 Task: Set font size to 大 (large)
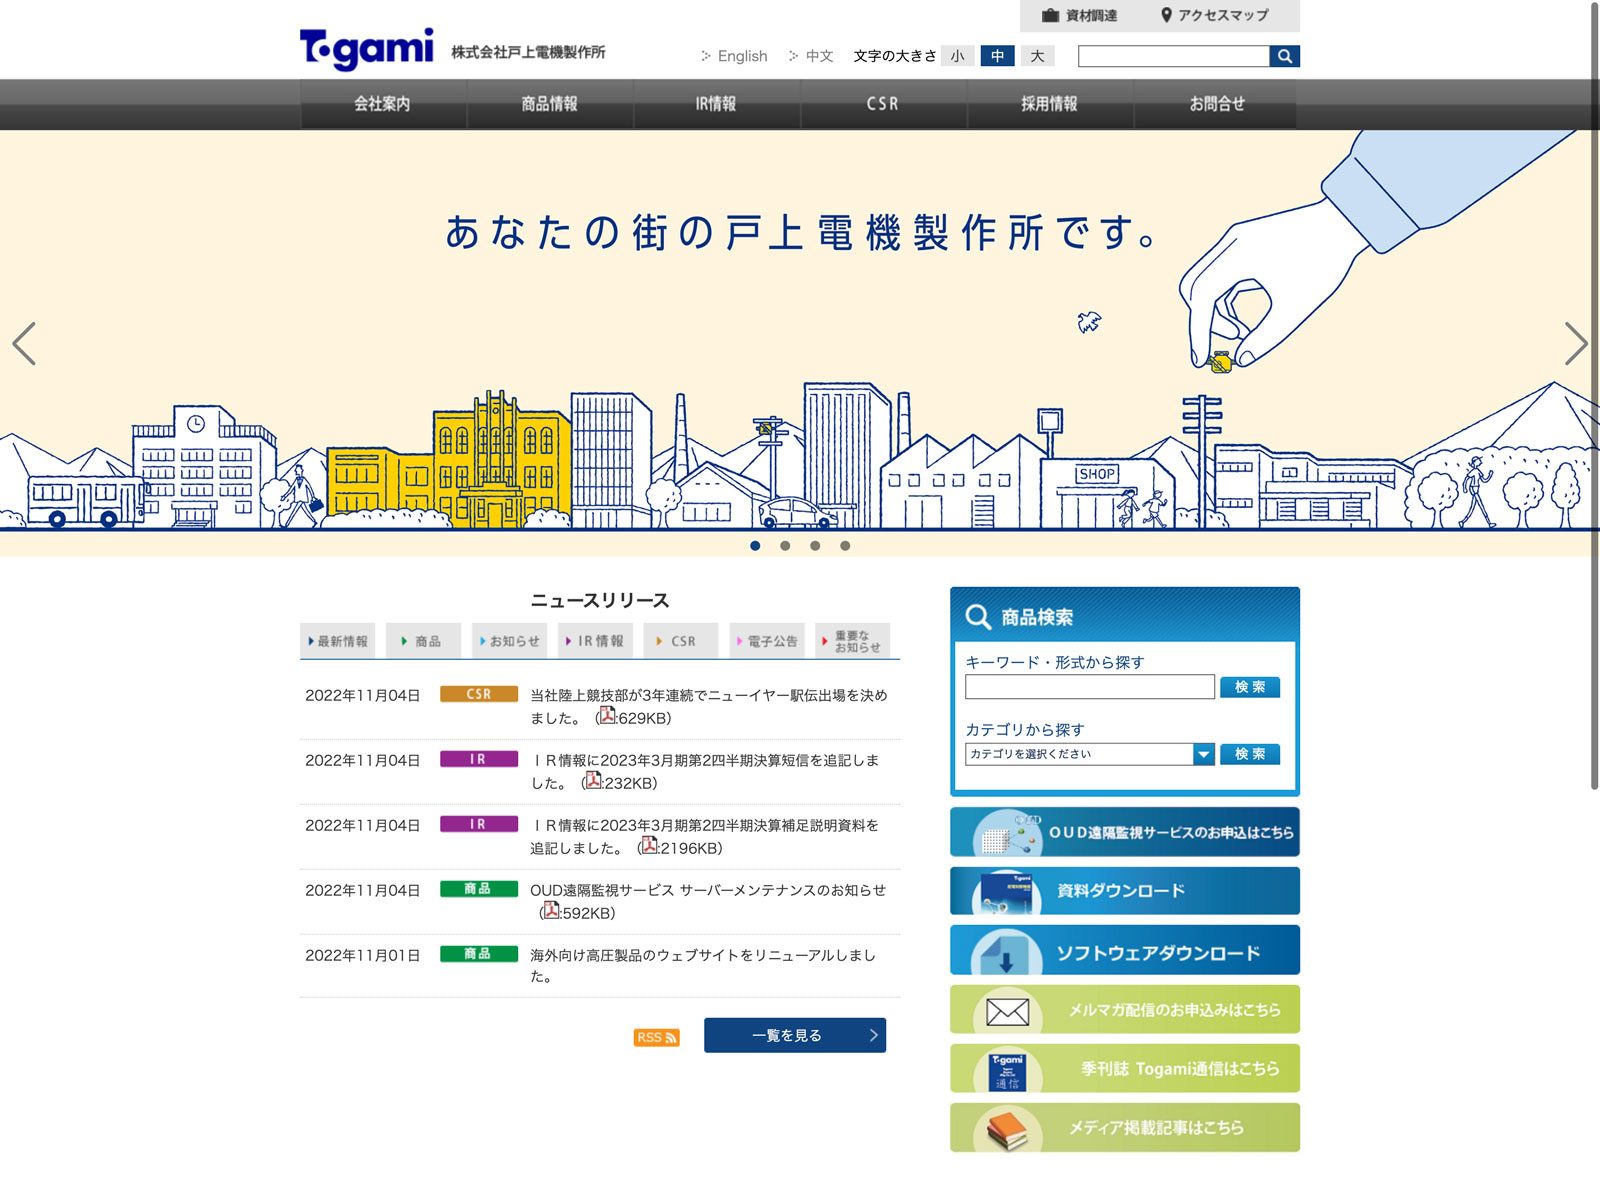coord(1037,56)
